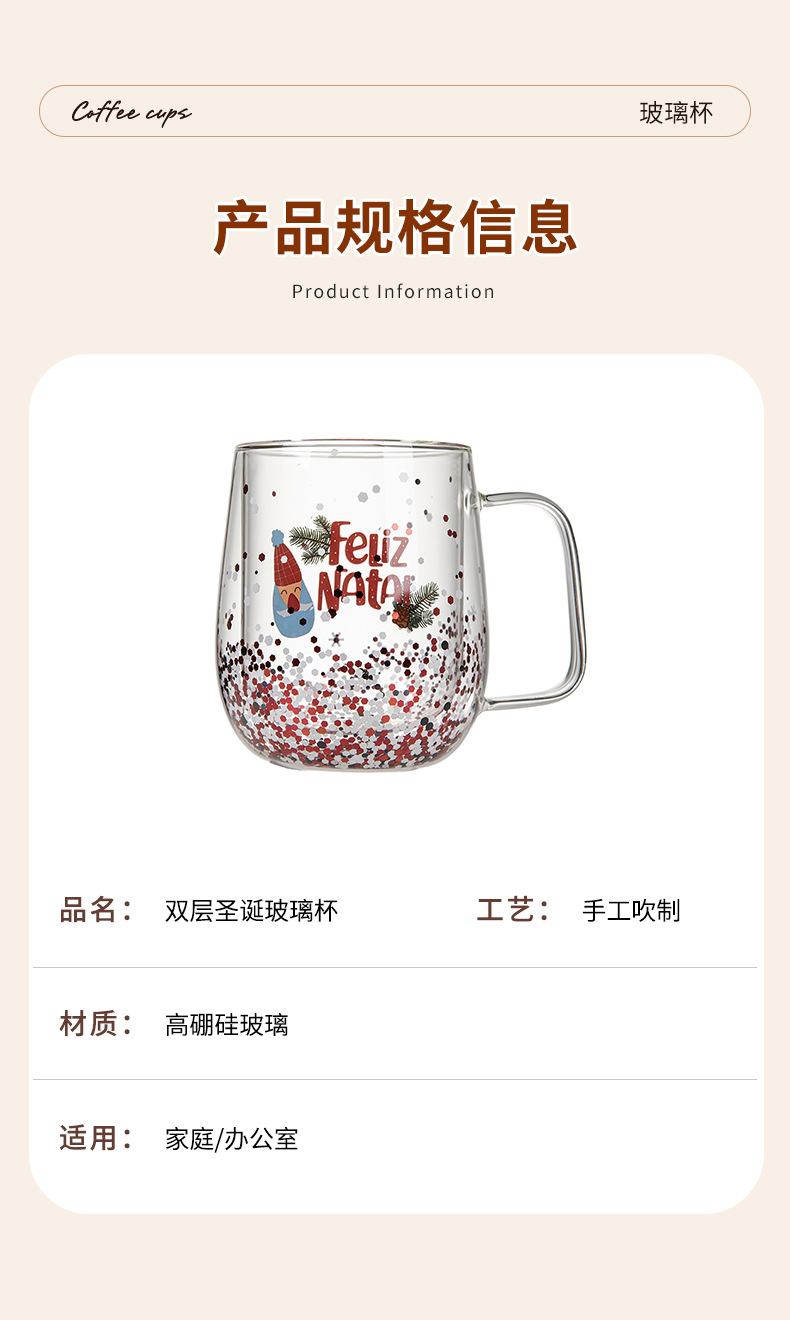Click the 适用 label
The width and height of the screenshot is (790, 1320).
[97, 1138]
